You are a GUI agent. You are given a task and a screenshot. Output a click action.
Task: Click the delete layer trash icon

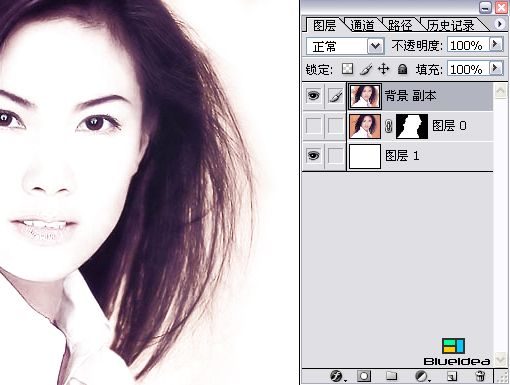[x=480, y=376]
